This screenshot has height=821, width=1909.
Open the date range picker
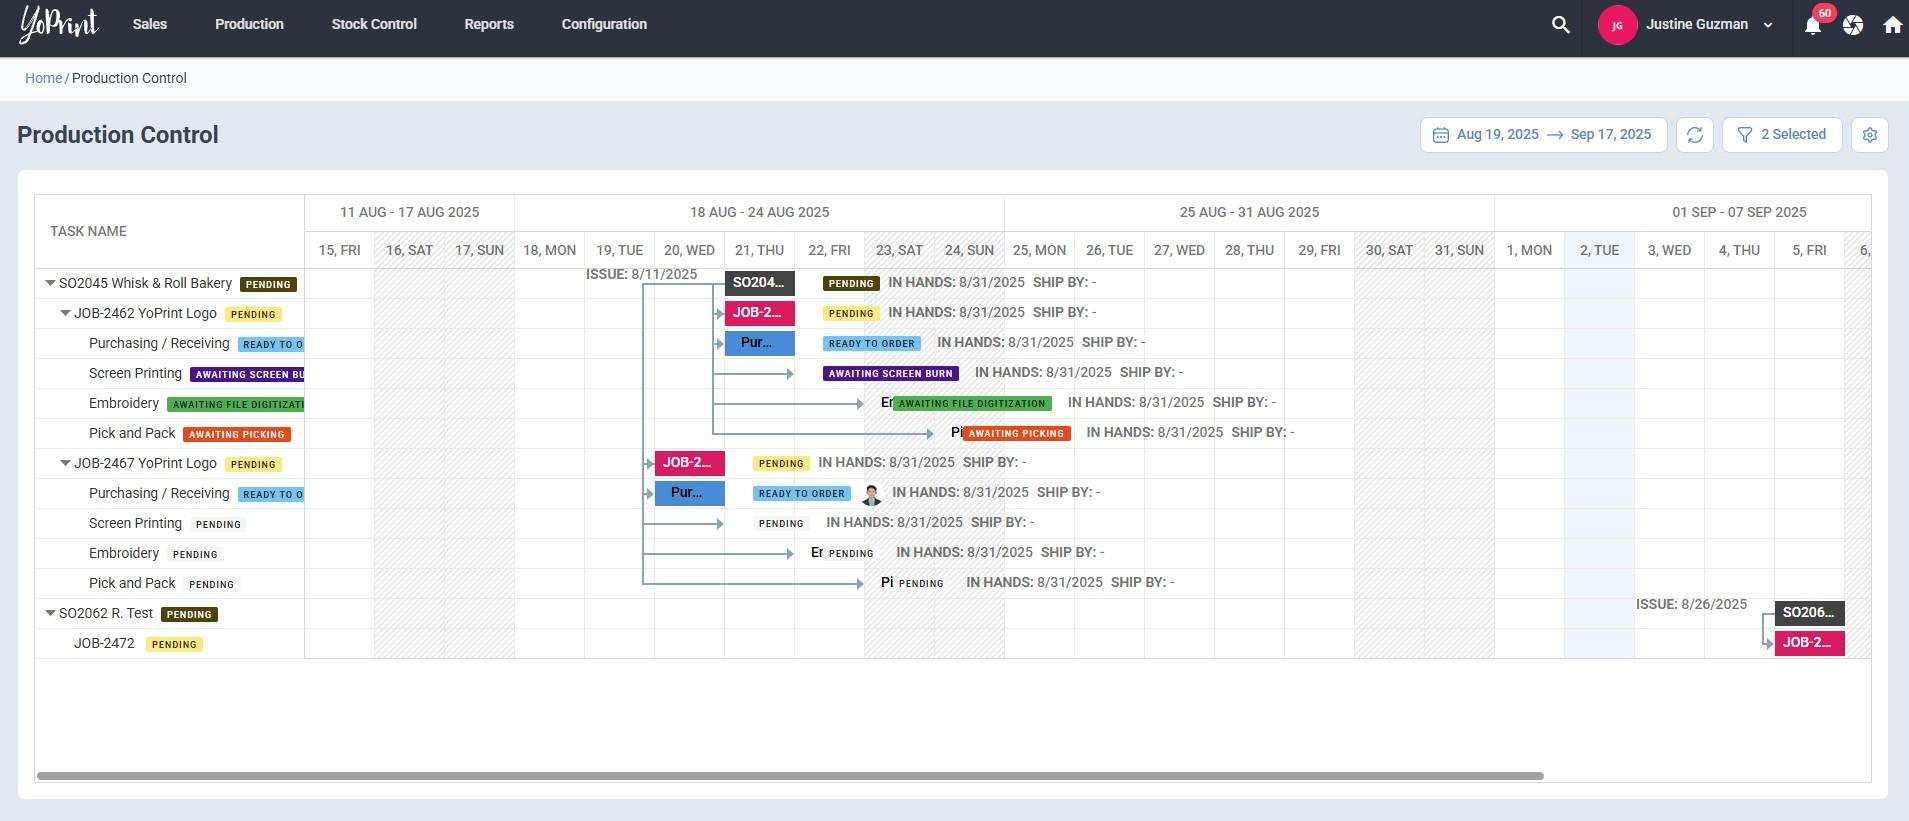point(1542,135)
